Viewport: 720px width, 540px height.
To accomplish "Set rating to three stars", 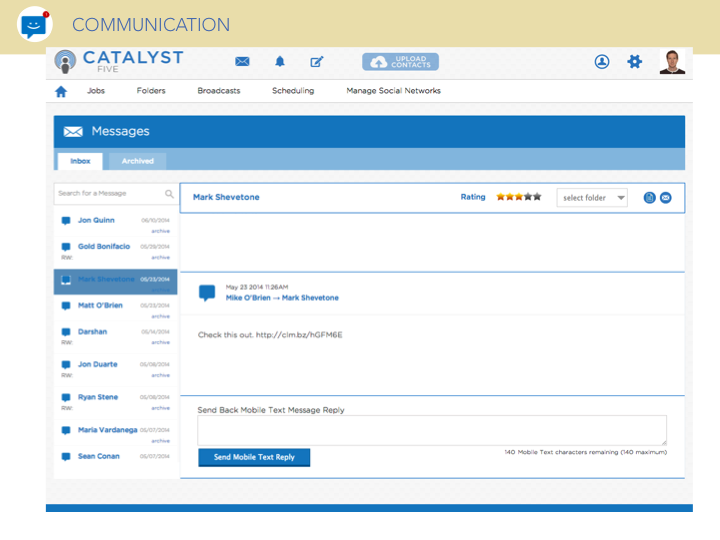I will tap(519, 197).
